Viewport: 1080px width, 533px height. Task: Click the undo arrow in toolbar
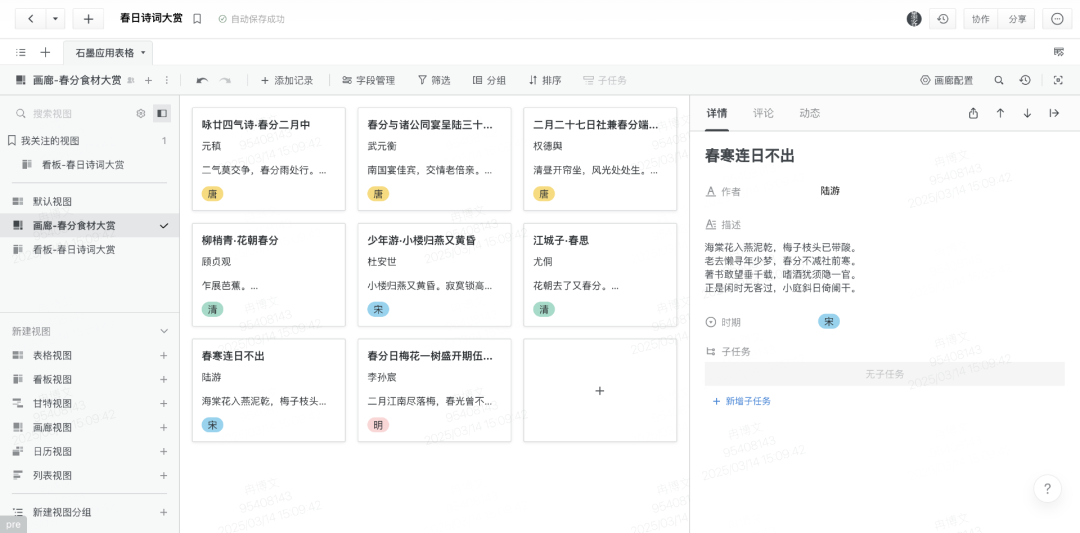[x=202, y=80]
